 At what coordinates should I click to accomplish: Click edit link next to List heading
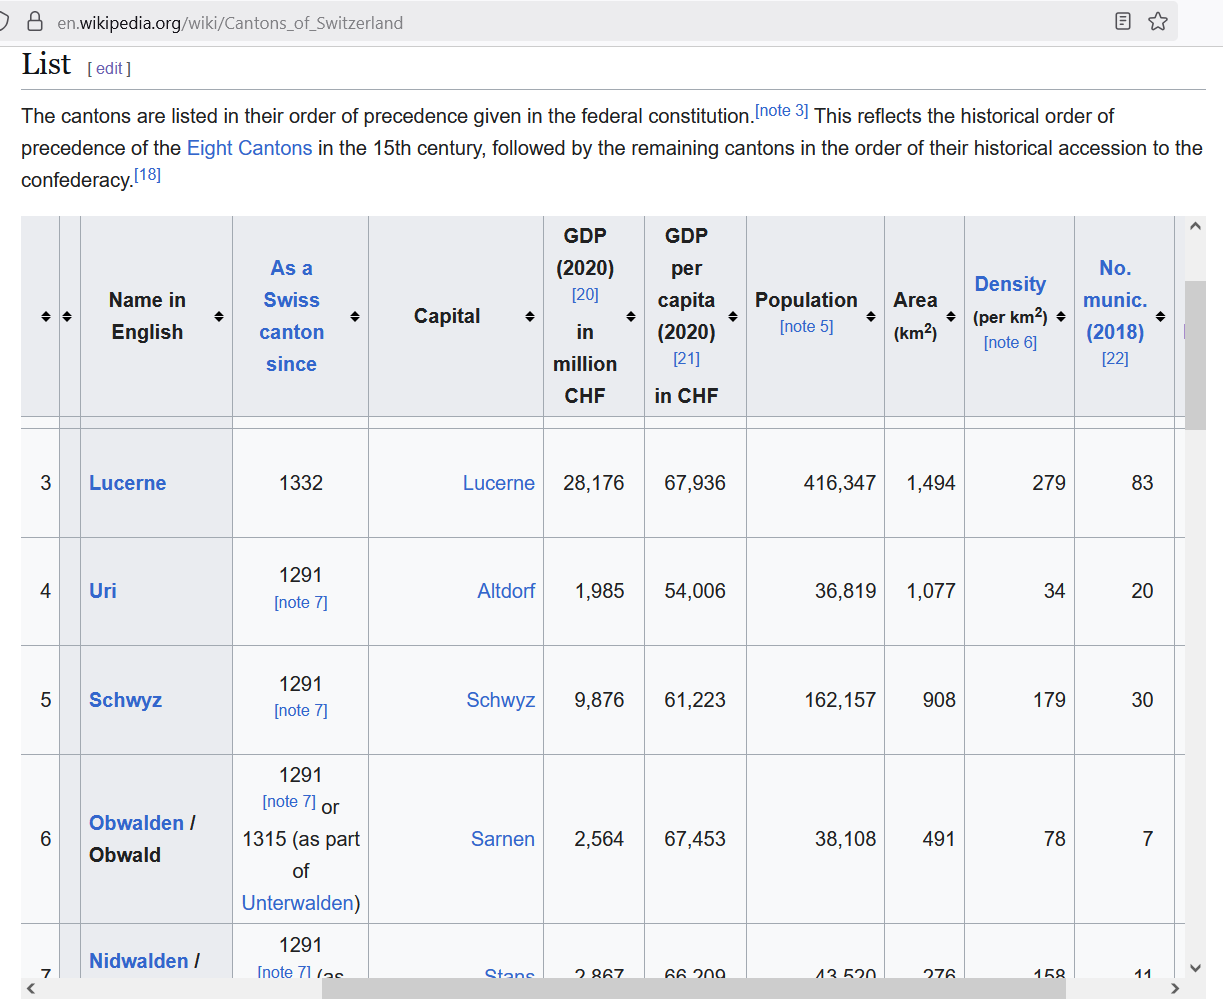pyautogui.click(x=109, y=68)
